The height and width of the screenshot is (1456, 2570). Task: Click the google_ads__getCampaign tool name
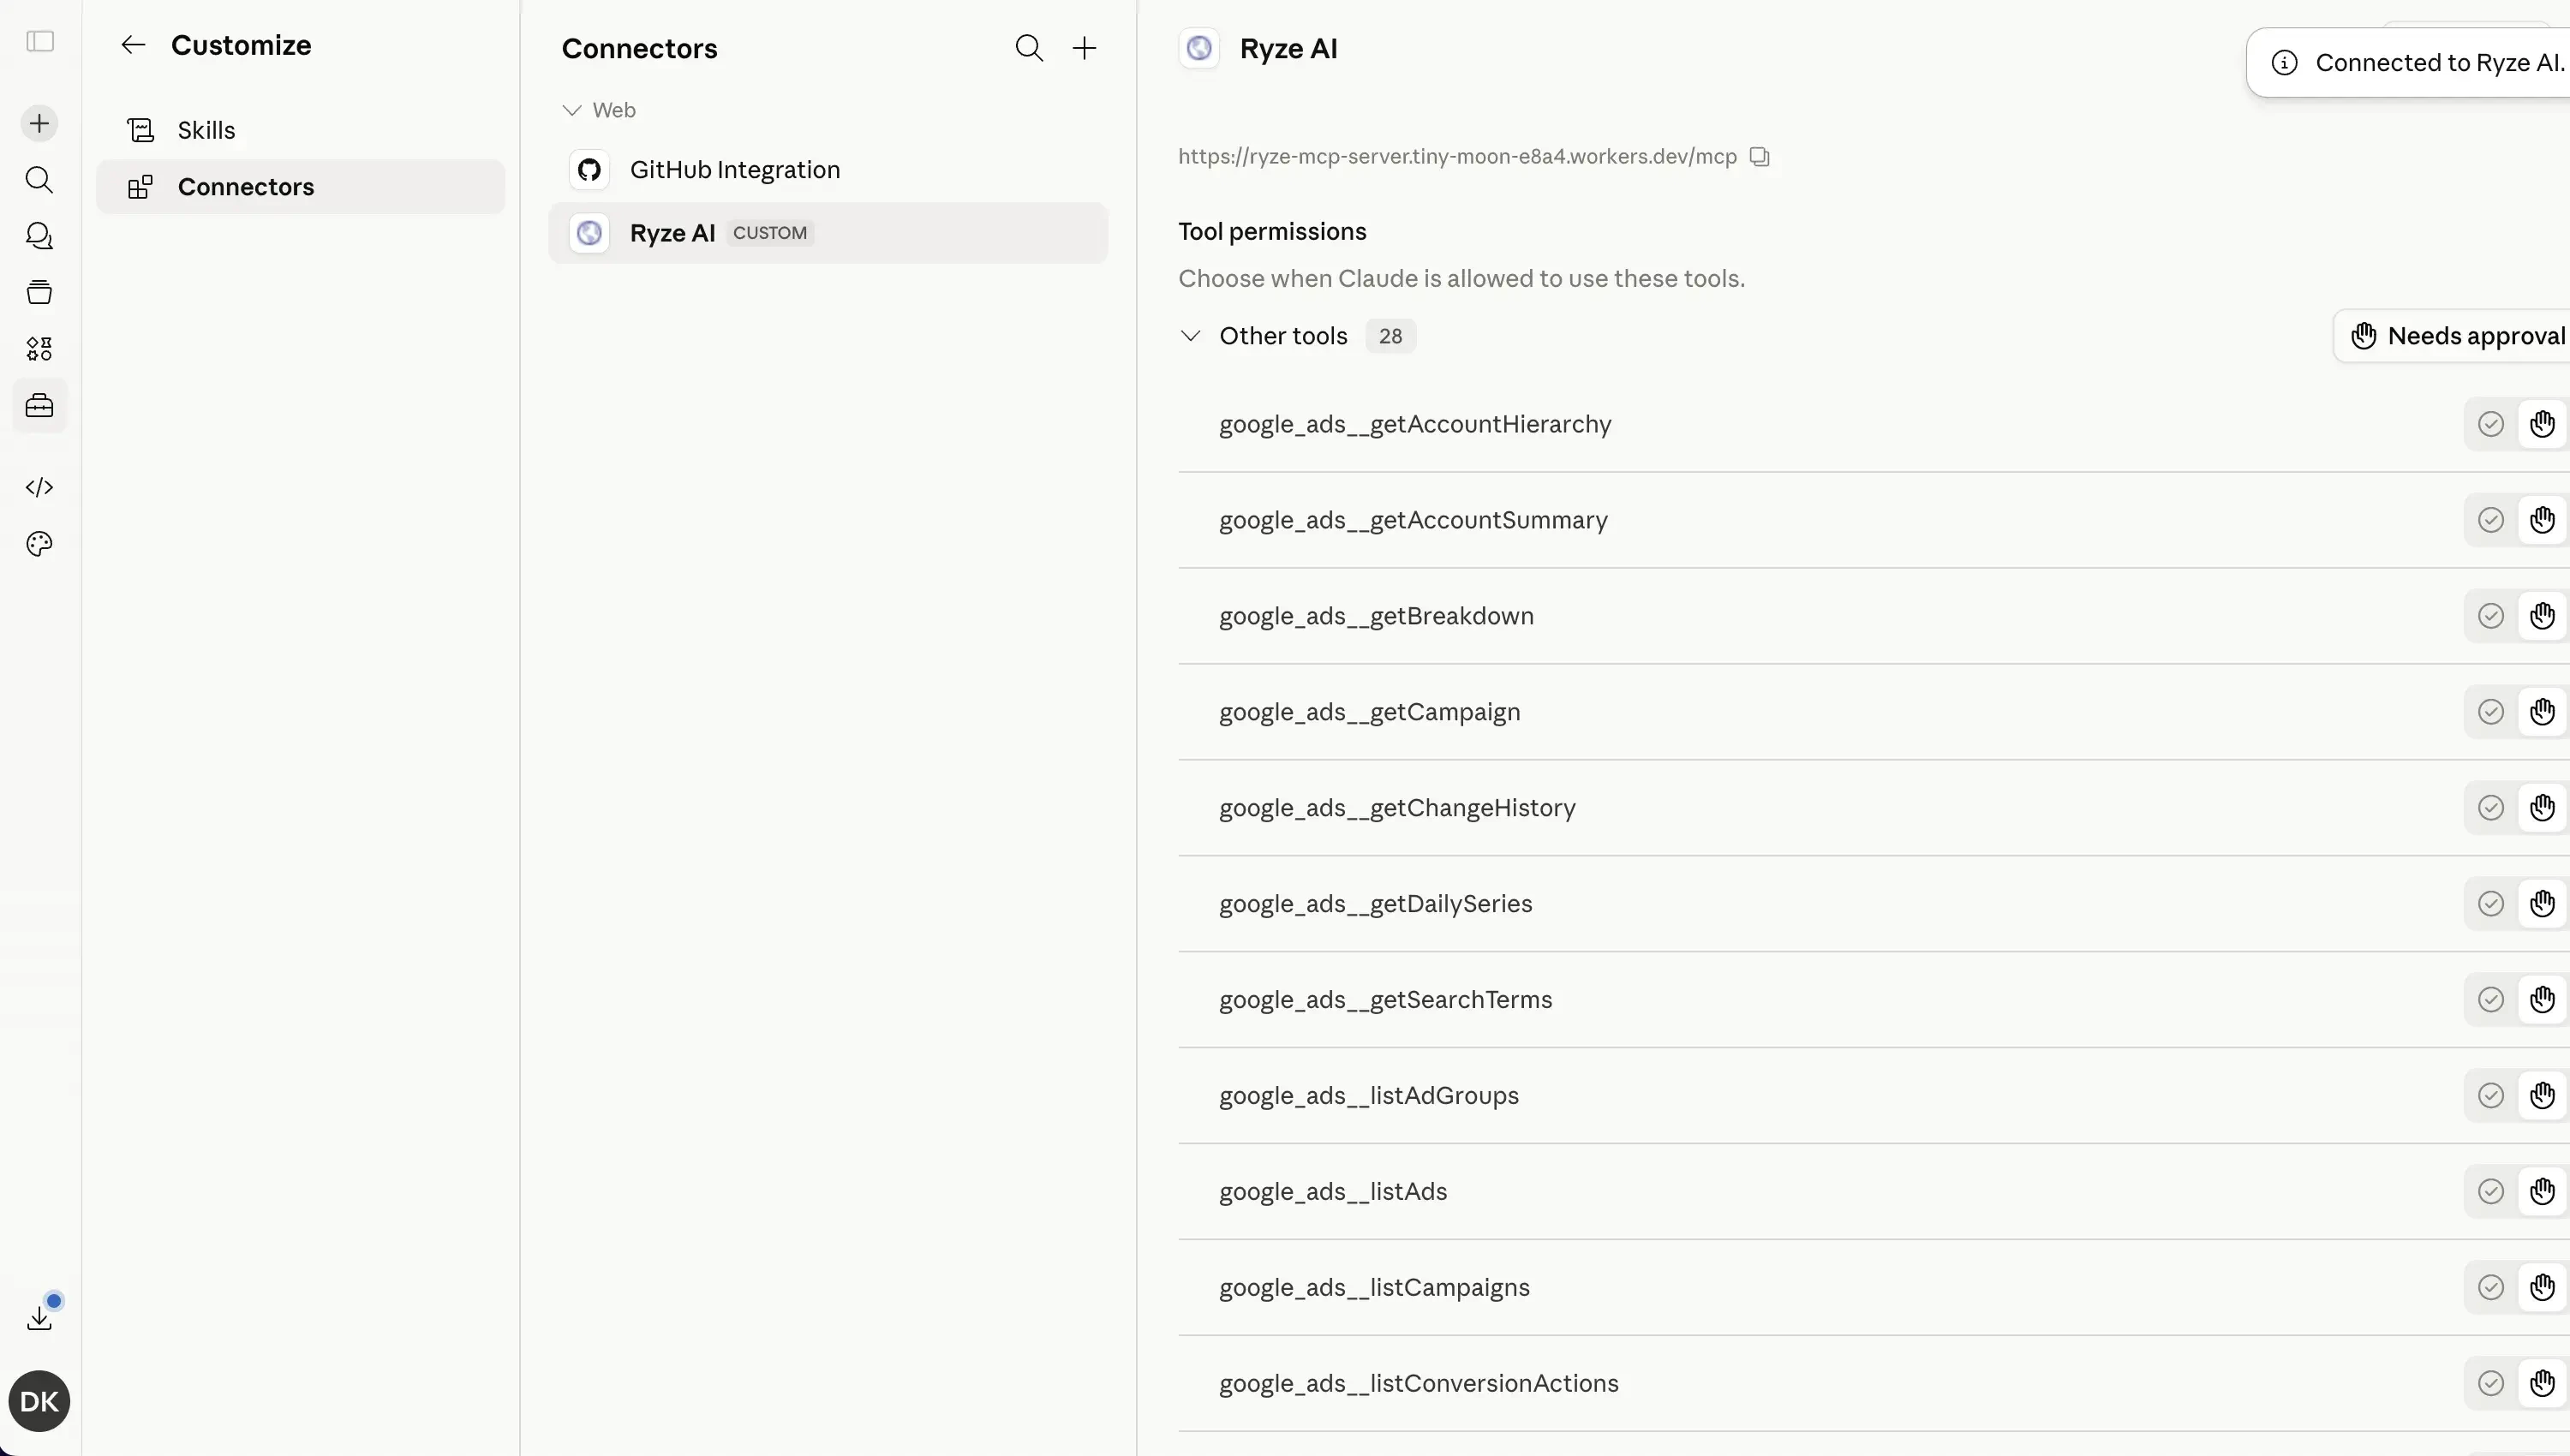[1369, 713]
